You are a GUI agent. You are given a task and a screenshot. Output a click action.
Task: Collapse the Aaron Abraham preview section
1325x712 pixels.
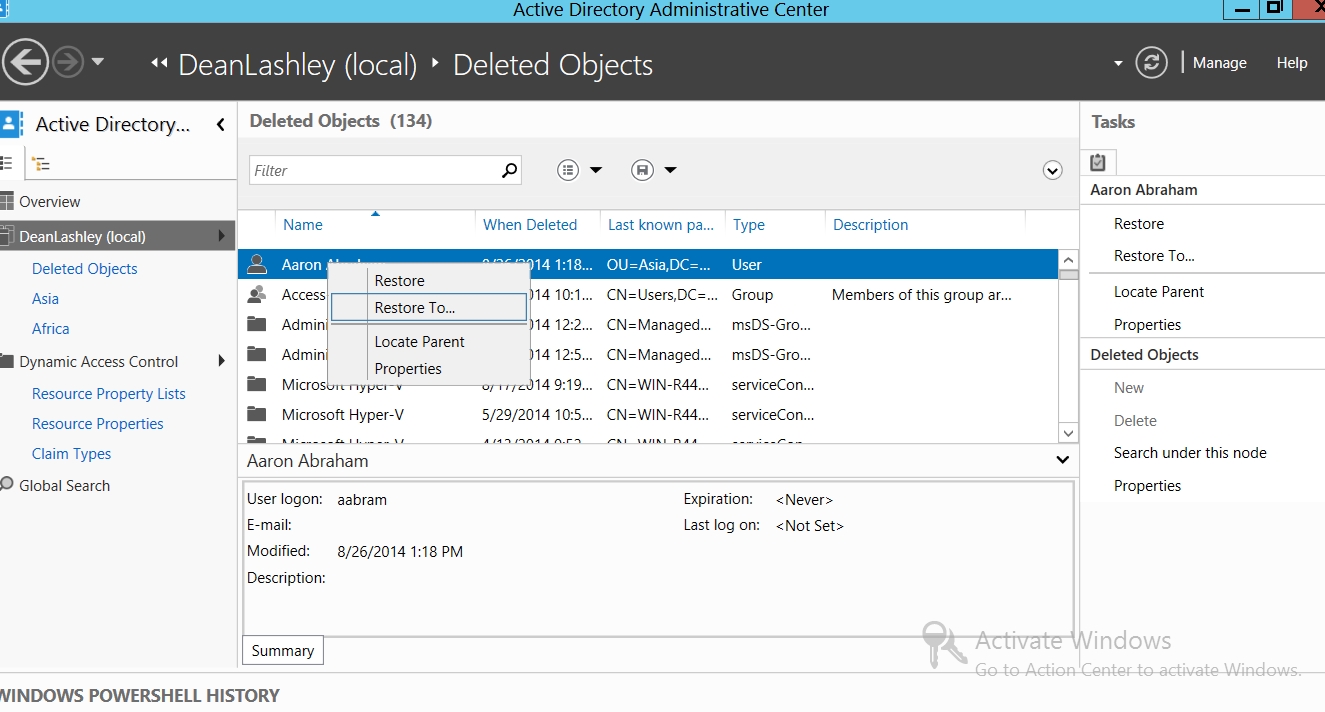1062,460
